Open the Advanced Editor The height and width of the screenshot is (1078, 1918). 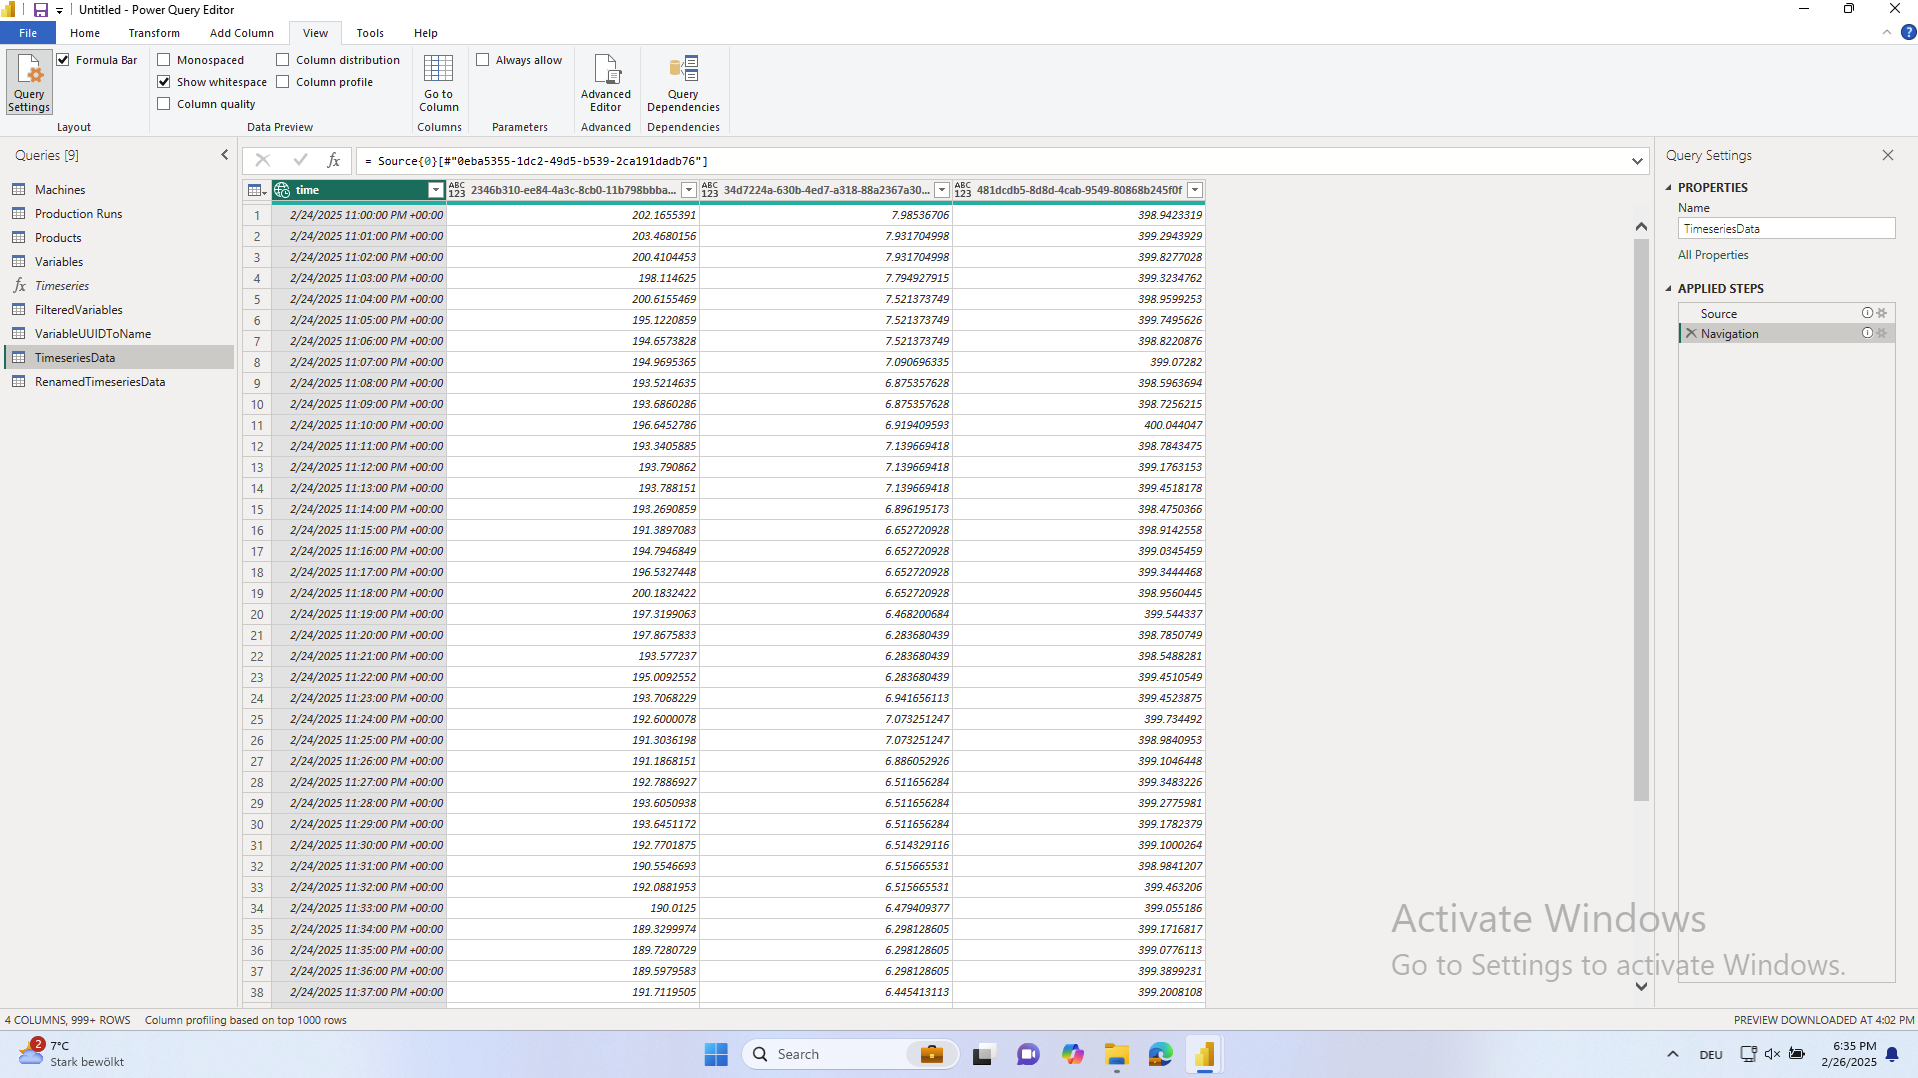tap(605, 82)
